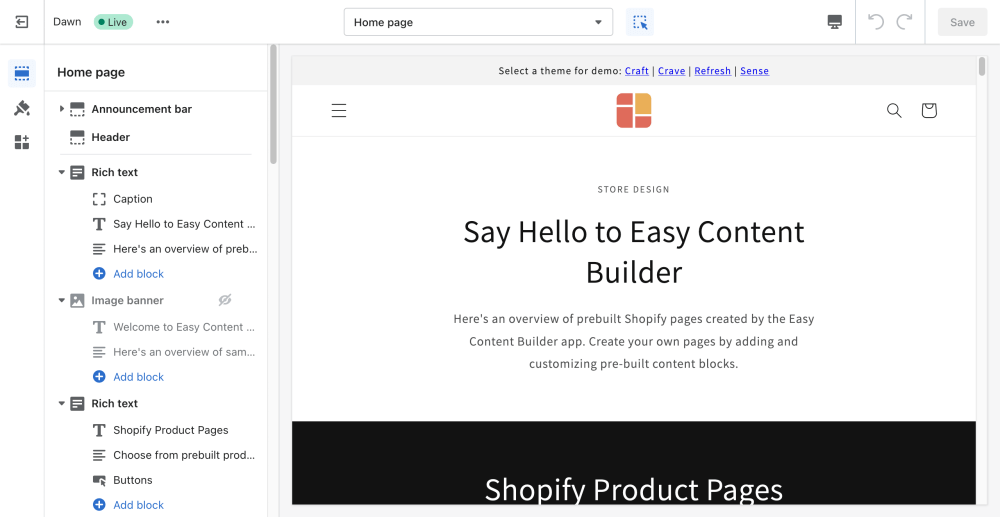Click the redo arrow icon
Screen dimensions: 1000x517
[x=904, y=22]
